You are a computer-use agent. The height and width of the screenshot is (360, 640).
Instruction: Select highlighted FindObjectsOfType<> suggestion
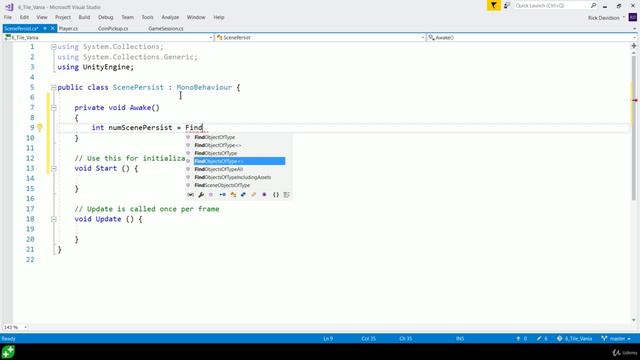tap(239, 161)
